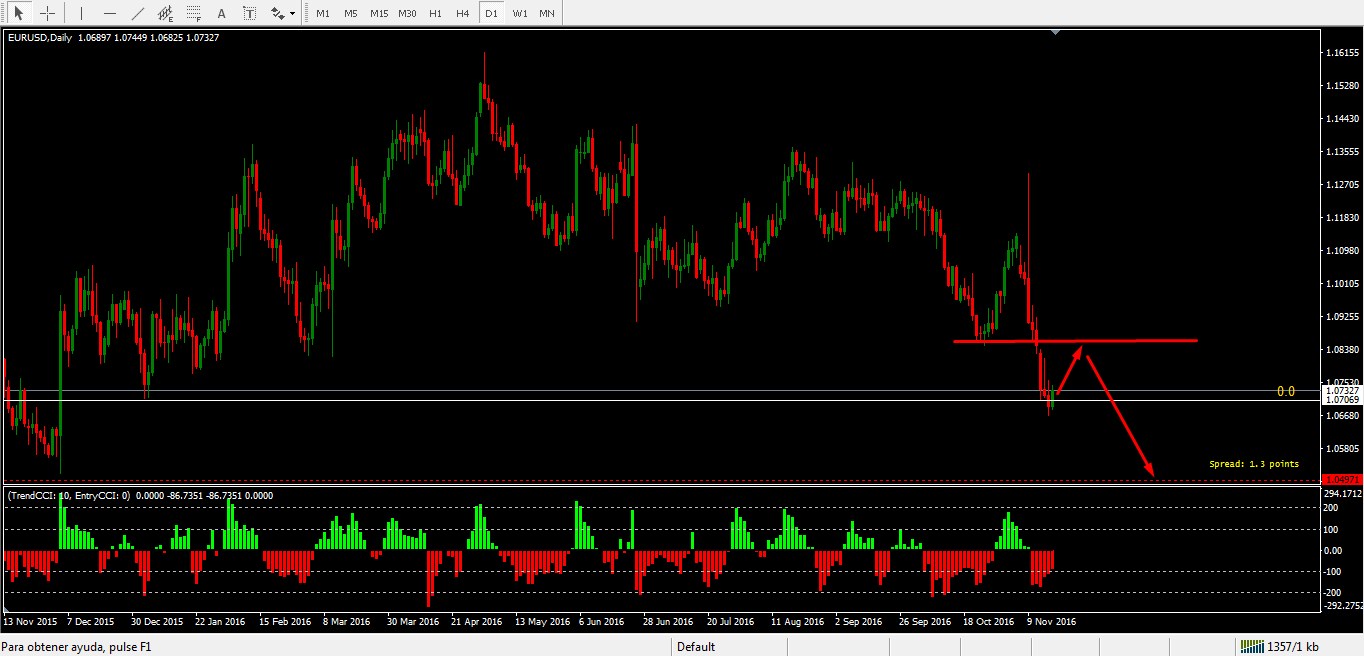Choose the horizontal line drawing tool
Screen dimensions: 1364x656
click(110, 14)
